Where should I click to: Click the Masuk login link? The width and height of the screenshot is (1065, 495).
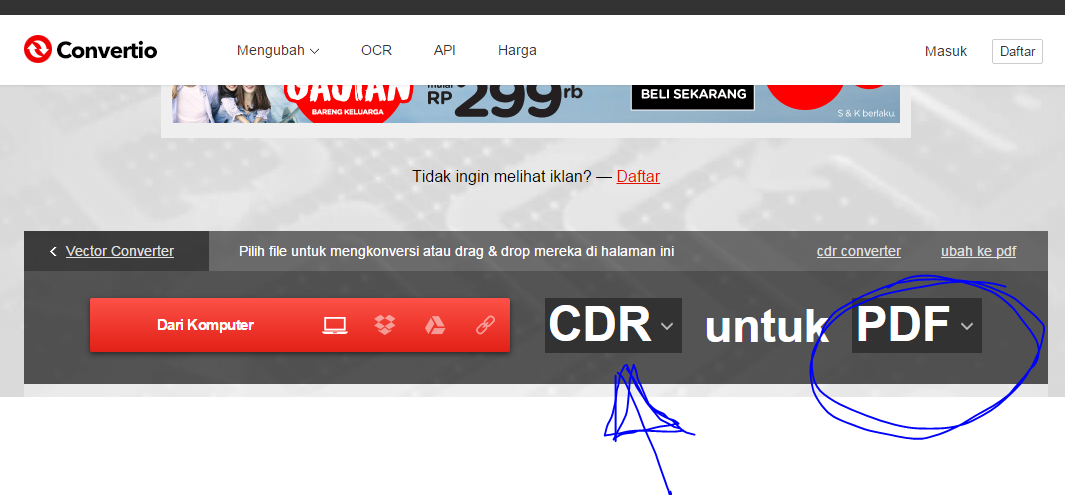(x=945, y=51)
